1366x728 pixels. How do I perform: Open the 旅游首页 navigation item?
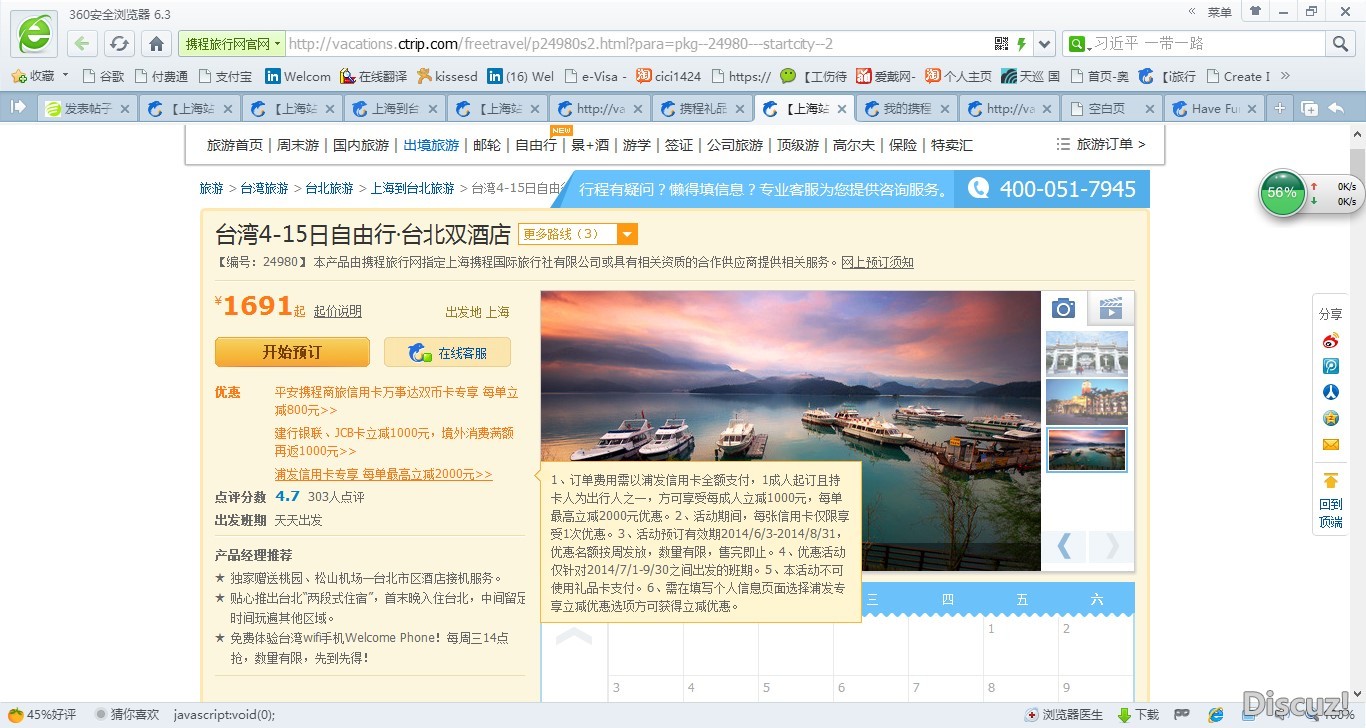click(234, 145)
